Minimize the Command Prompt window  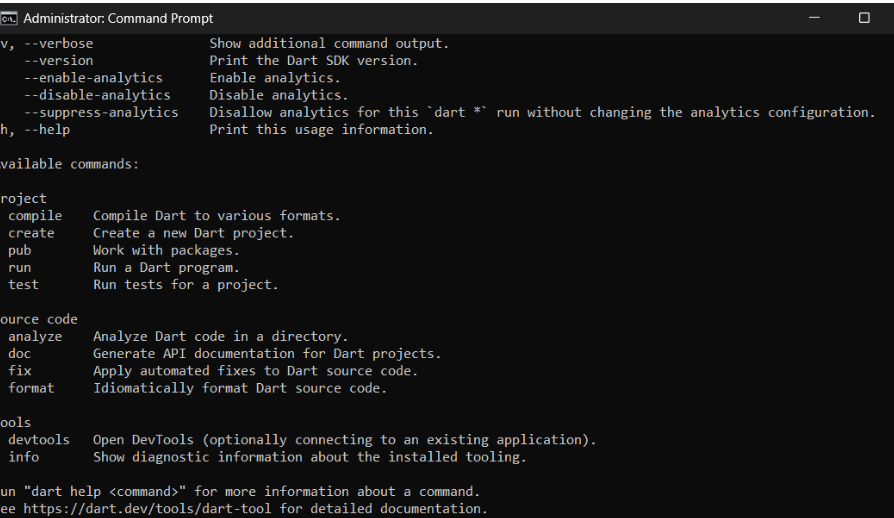(817, 18)
